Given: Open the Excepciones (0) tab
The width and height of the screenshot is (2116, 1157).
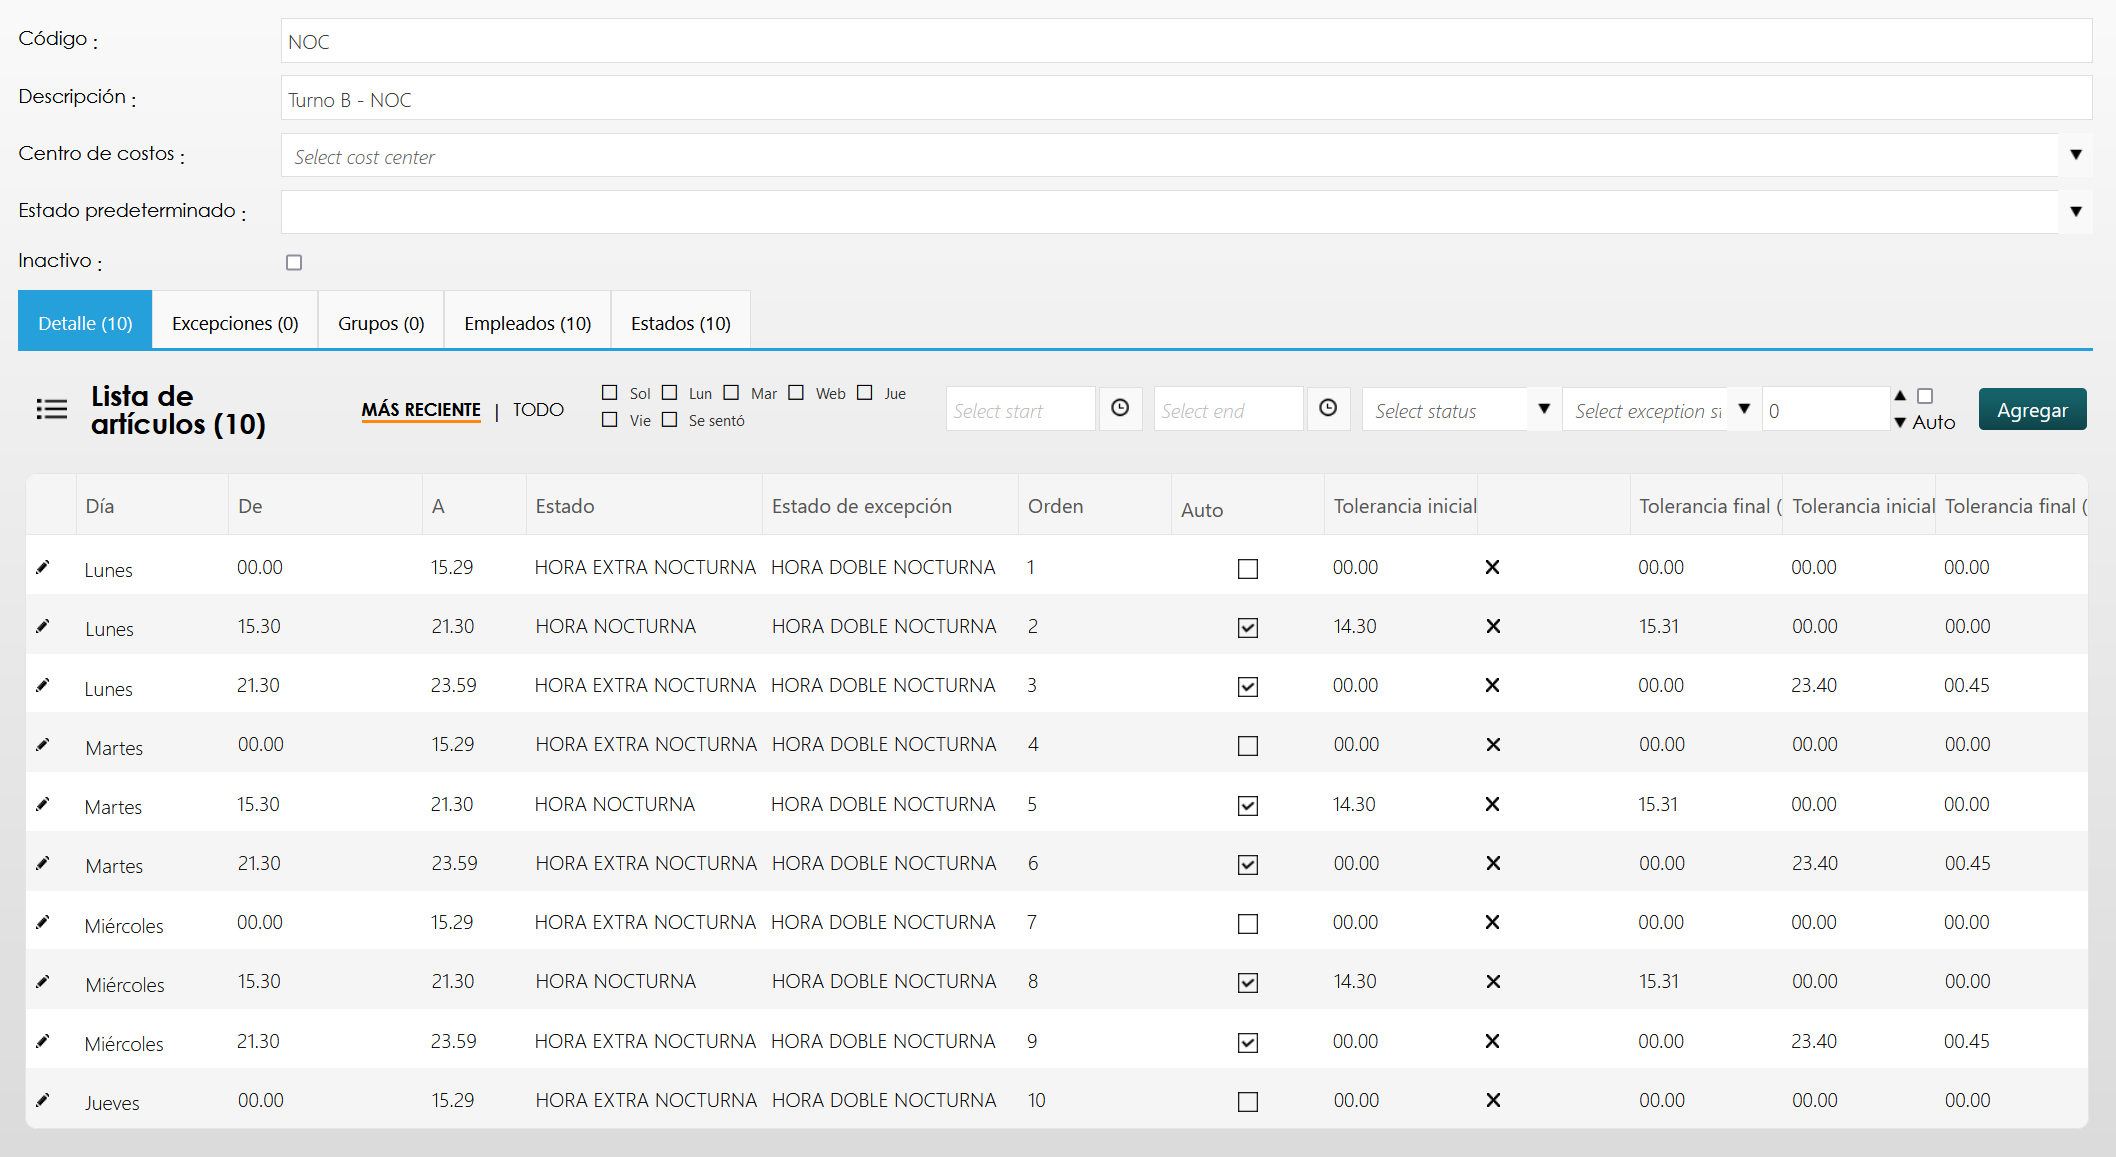Looking at the screenshot, I should pyautogui.click(x=235, y=320).
